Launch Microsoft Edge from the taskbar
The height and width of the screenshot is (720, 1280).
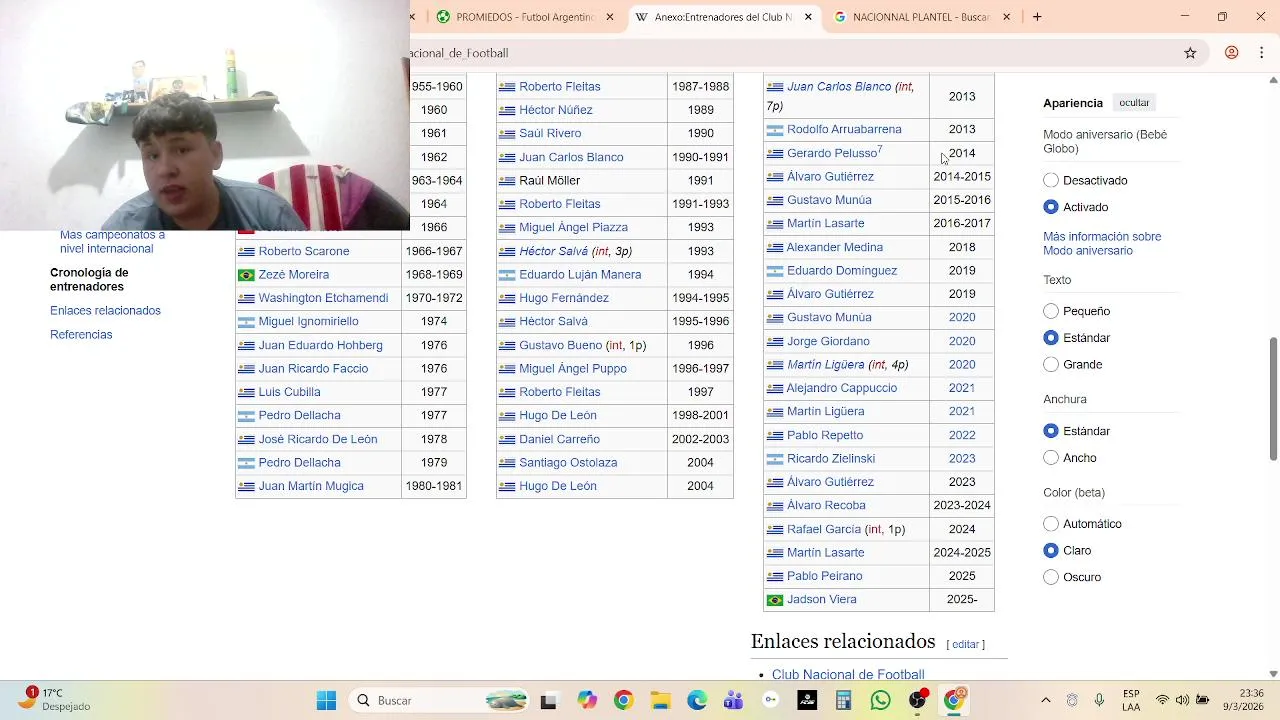pos(697,701)
